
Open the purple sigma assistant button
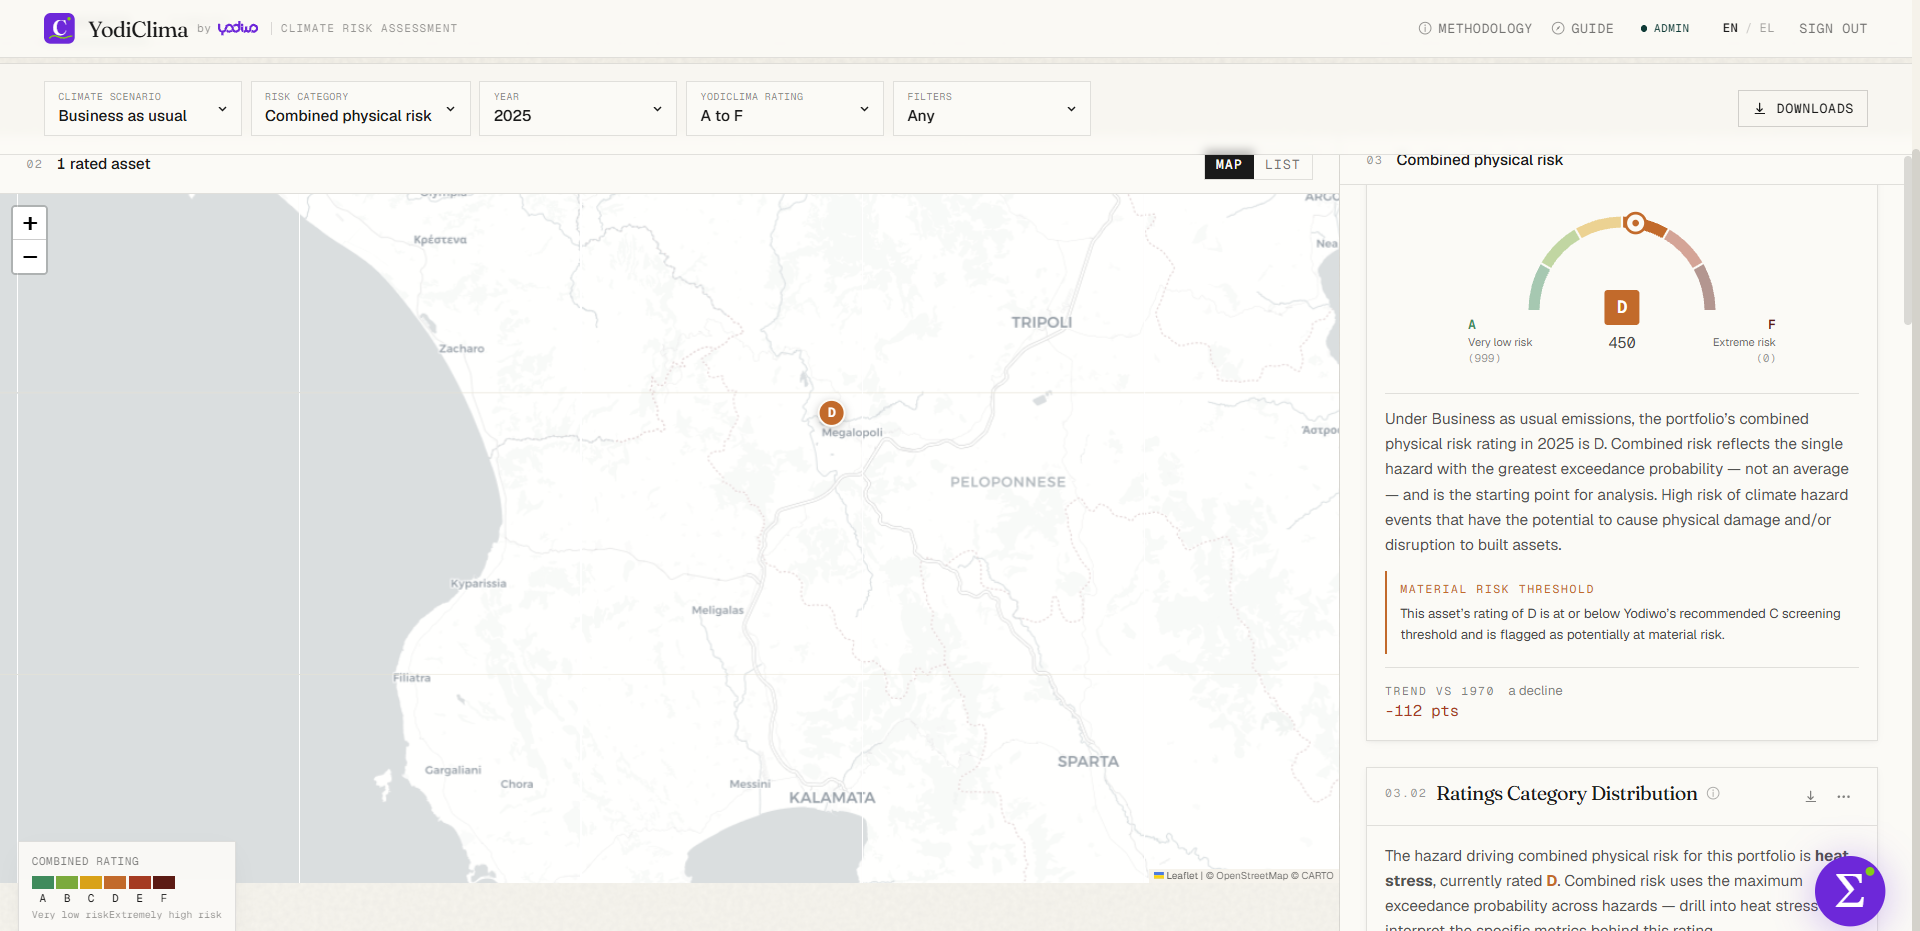click(x=1850, y=891)
